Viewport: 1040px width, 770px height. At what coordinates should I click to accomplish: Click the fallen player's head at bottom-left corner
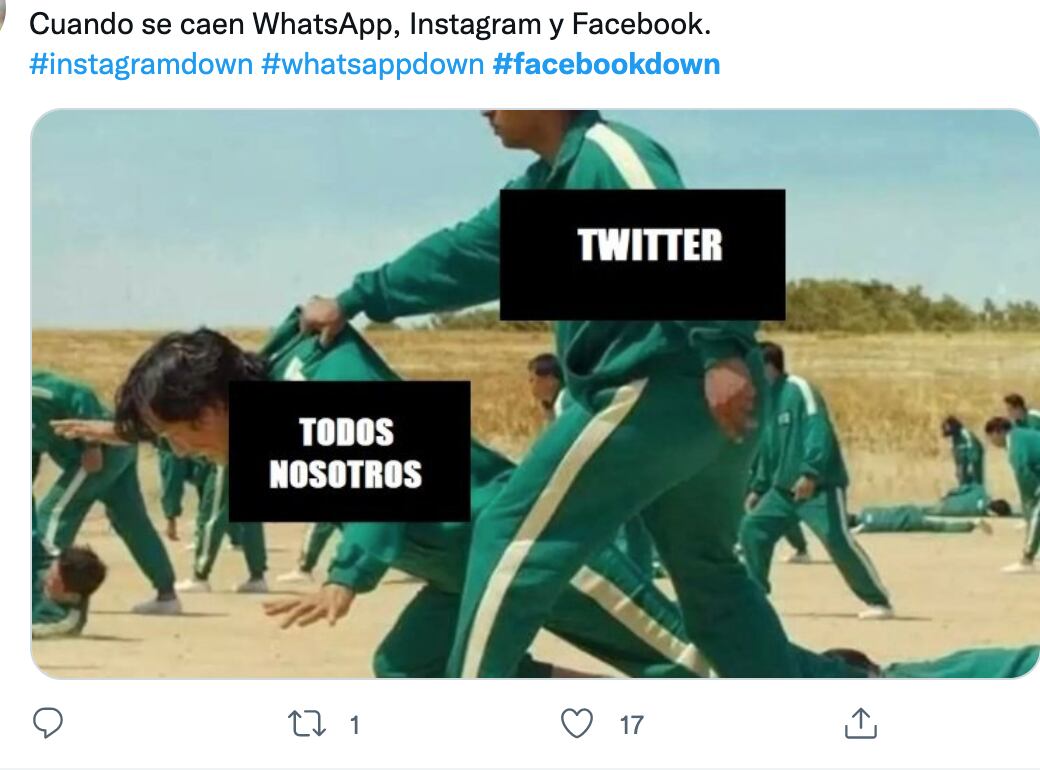tap(78, 572)
